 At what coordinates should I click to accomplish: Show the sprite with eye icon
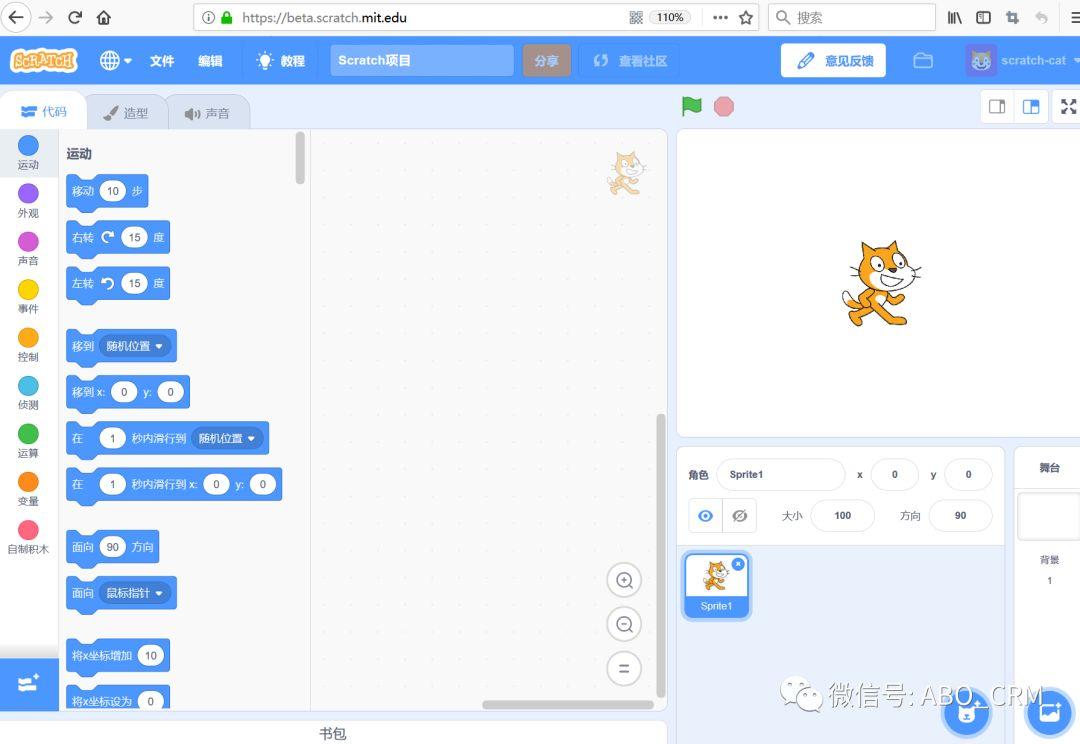705,516
